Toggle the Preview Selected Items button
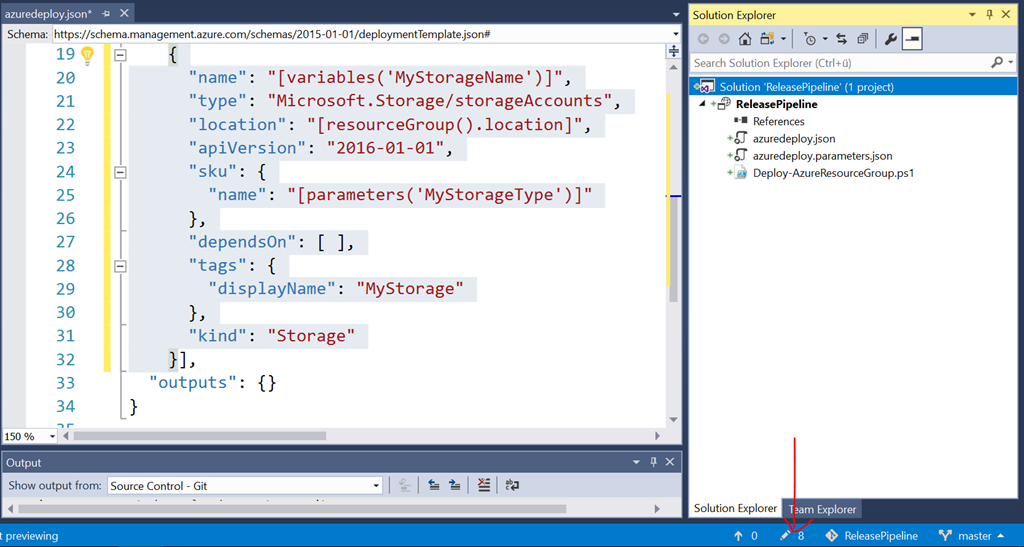This screenshot has height=547, width=1024. pyautogui.click(x=912, y=39)
